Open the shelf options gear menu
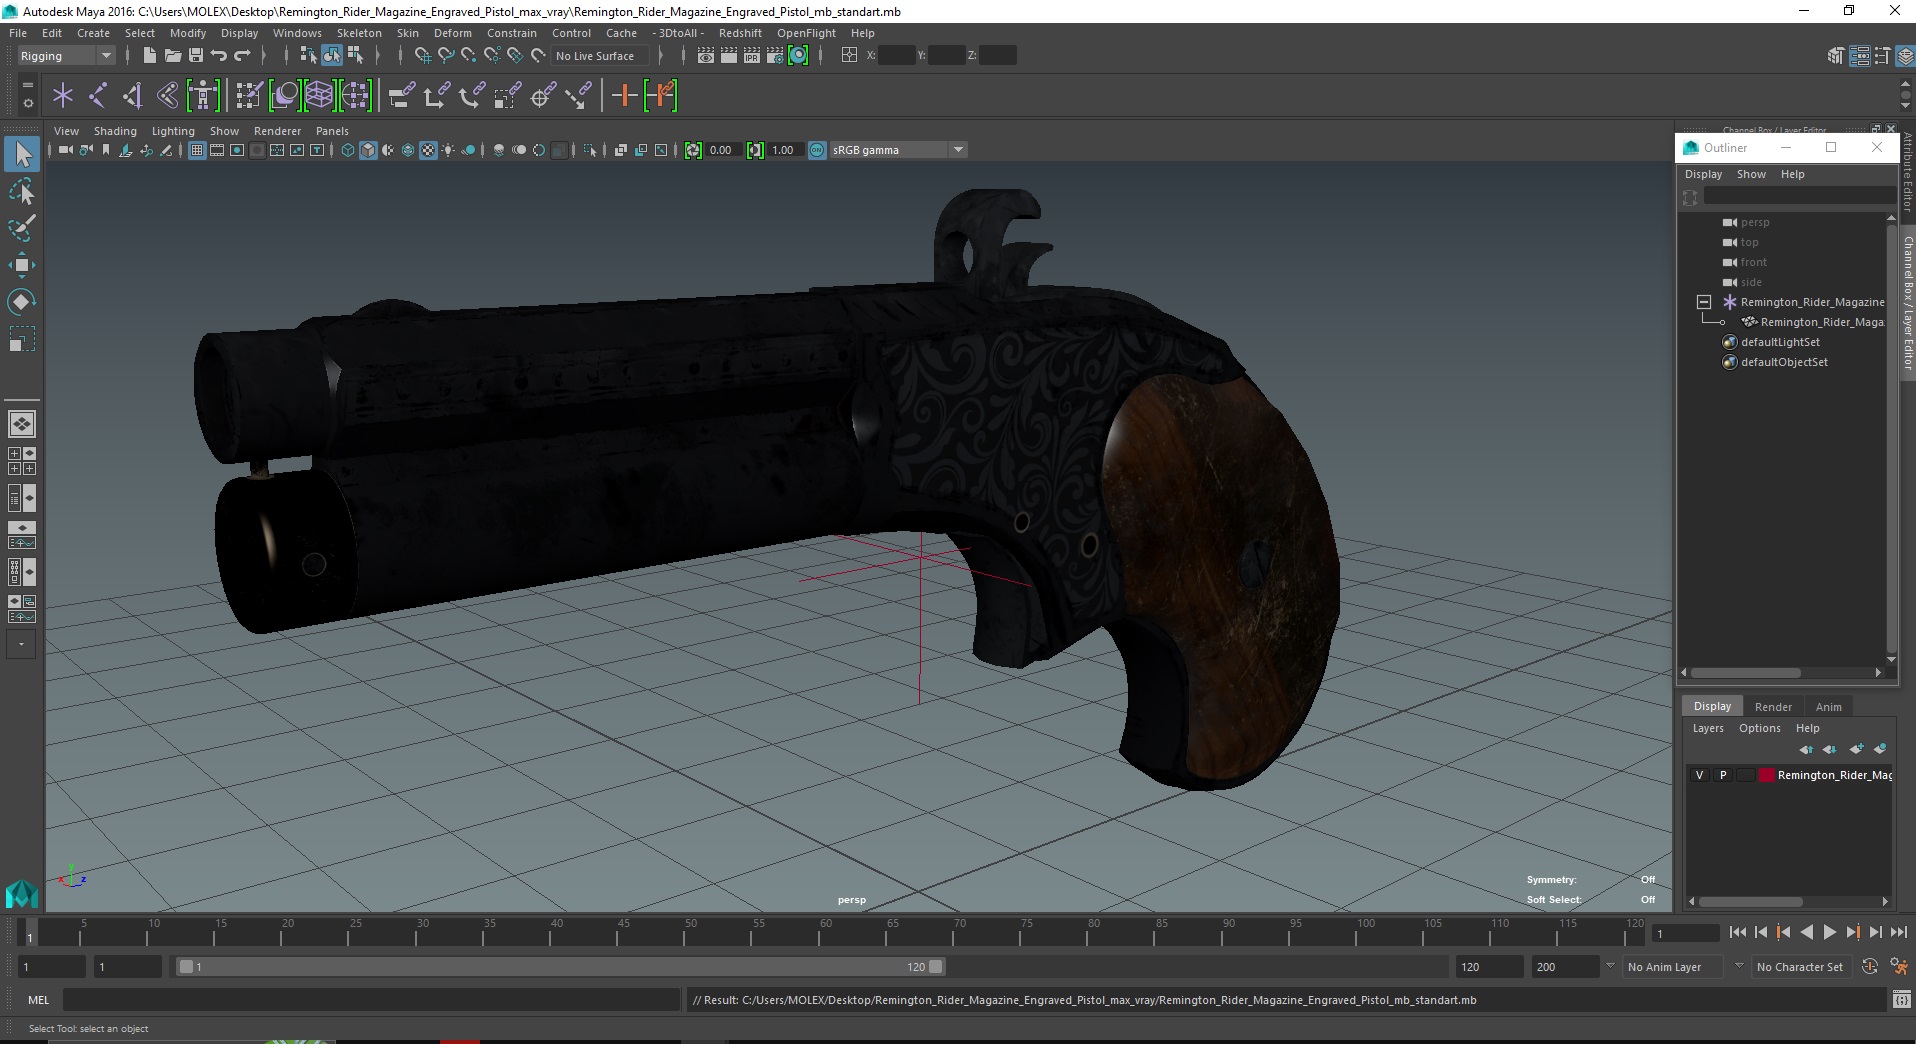This screenshot has width=1916, height=1044. click(x=27, y=103)
